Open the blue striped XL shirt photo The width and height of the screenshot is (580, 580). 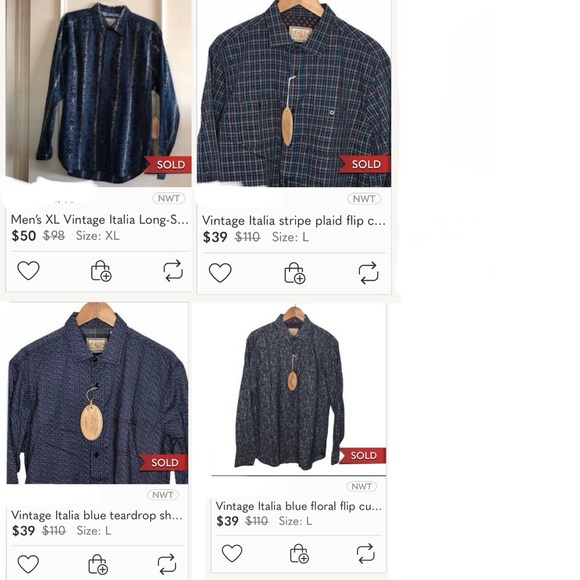click(x=99, y=92)
